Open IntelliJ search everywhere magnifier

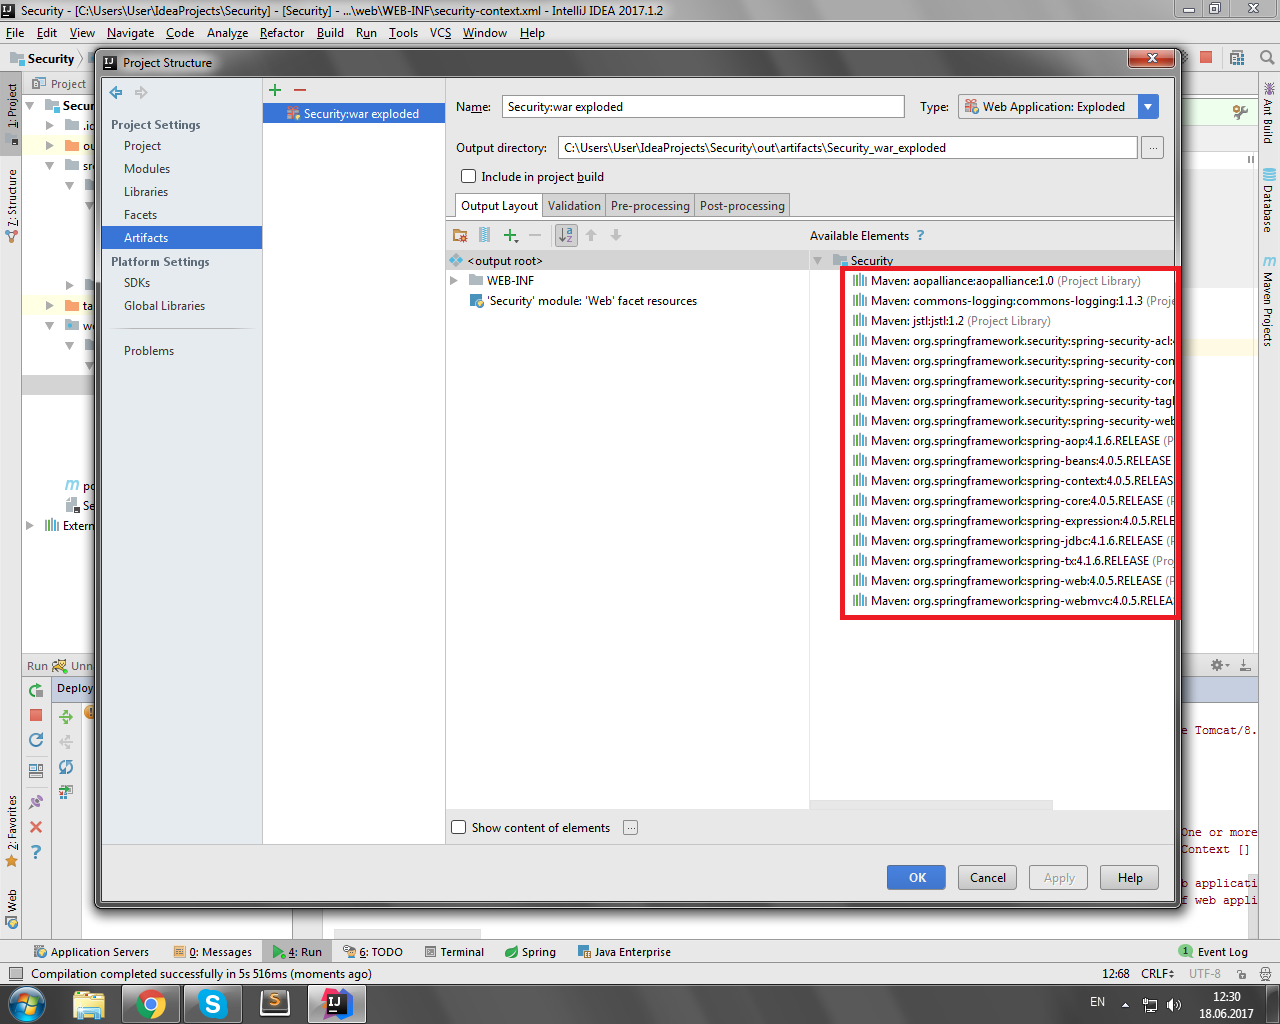1266,58
